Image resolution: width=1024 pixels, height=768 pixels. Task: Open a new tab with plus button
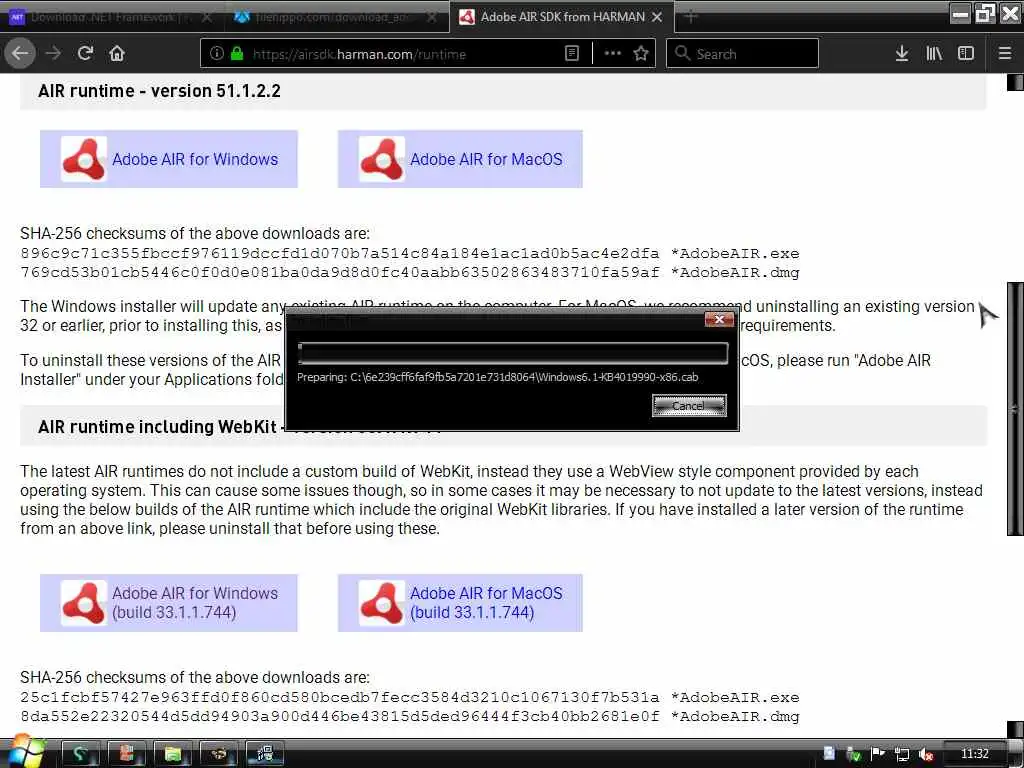[x=691, y=17]
